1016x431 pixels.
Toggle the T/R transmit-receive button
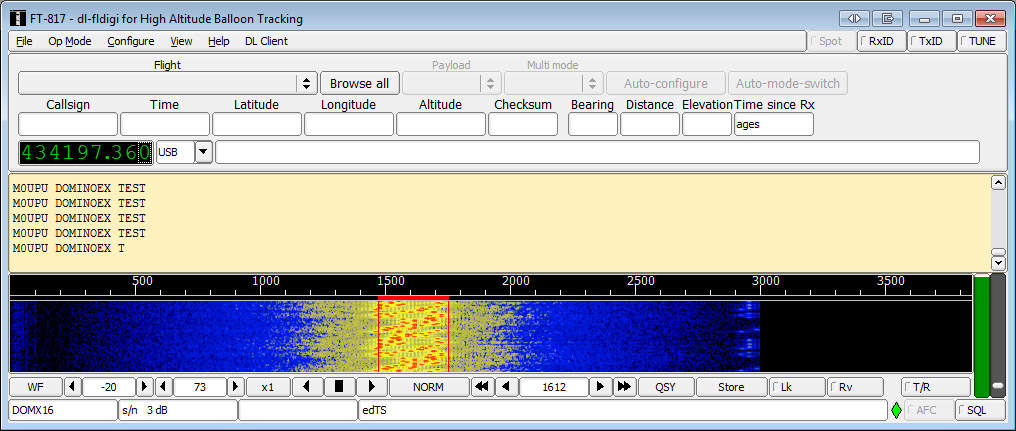tap(936, 388)
